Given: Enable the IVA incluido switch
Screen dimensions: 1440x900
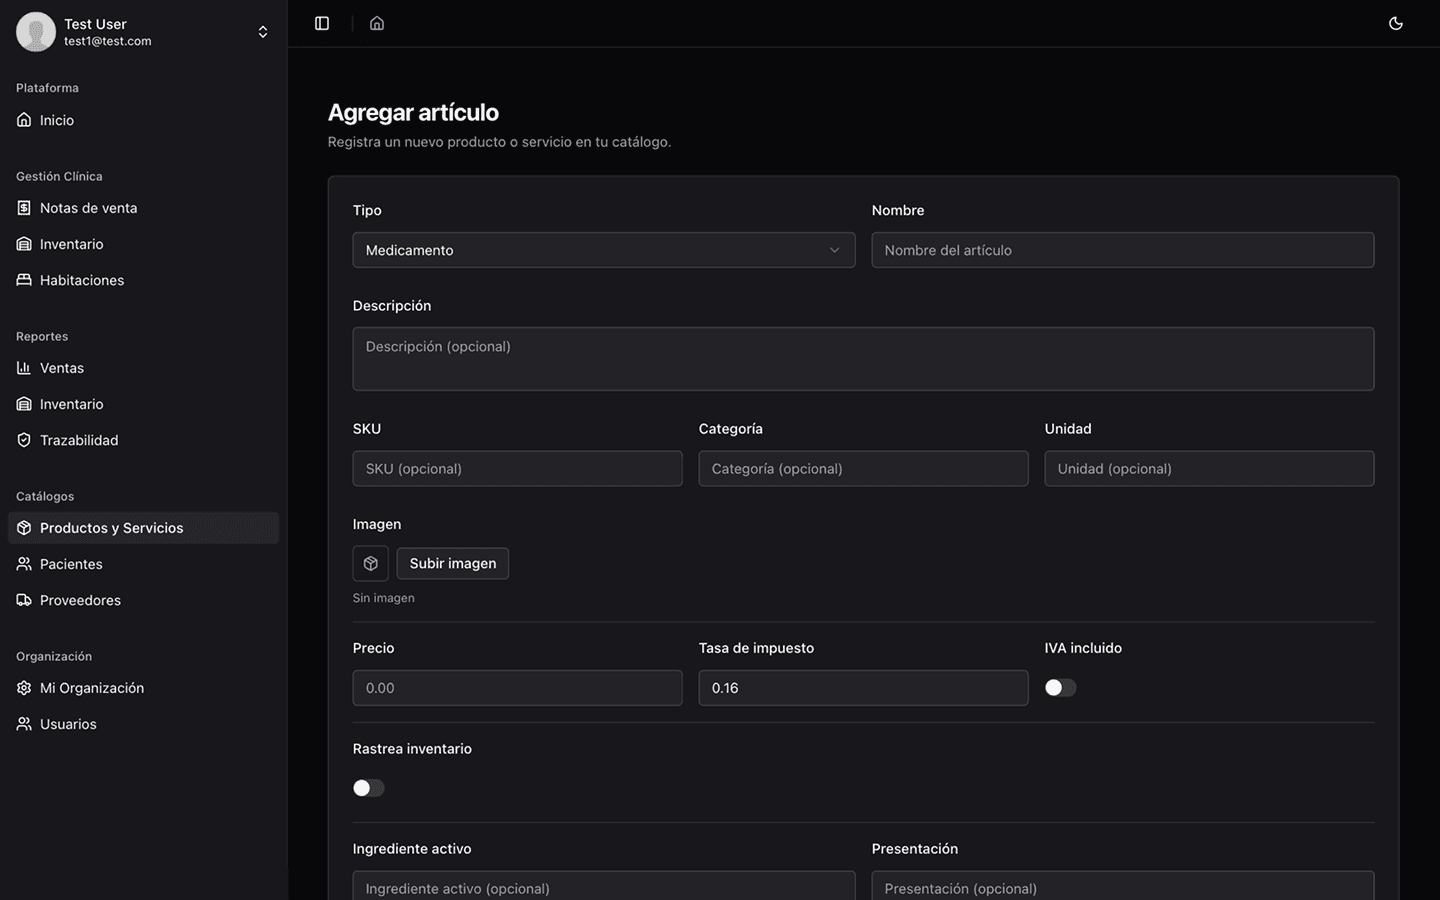Looking at the screenshot, I should [x=1060, y=688].
